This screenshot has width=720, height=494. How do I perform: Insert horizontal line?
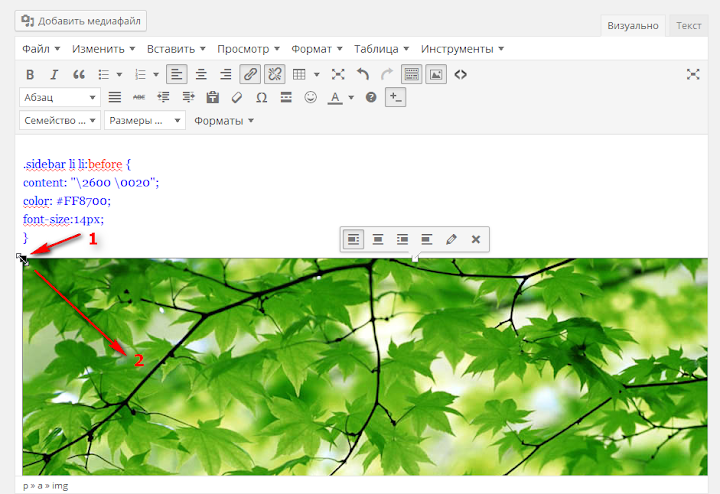point(286,97)
